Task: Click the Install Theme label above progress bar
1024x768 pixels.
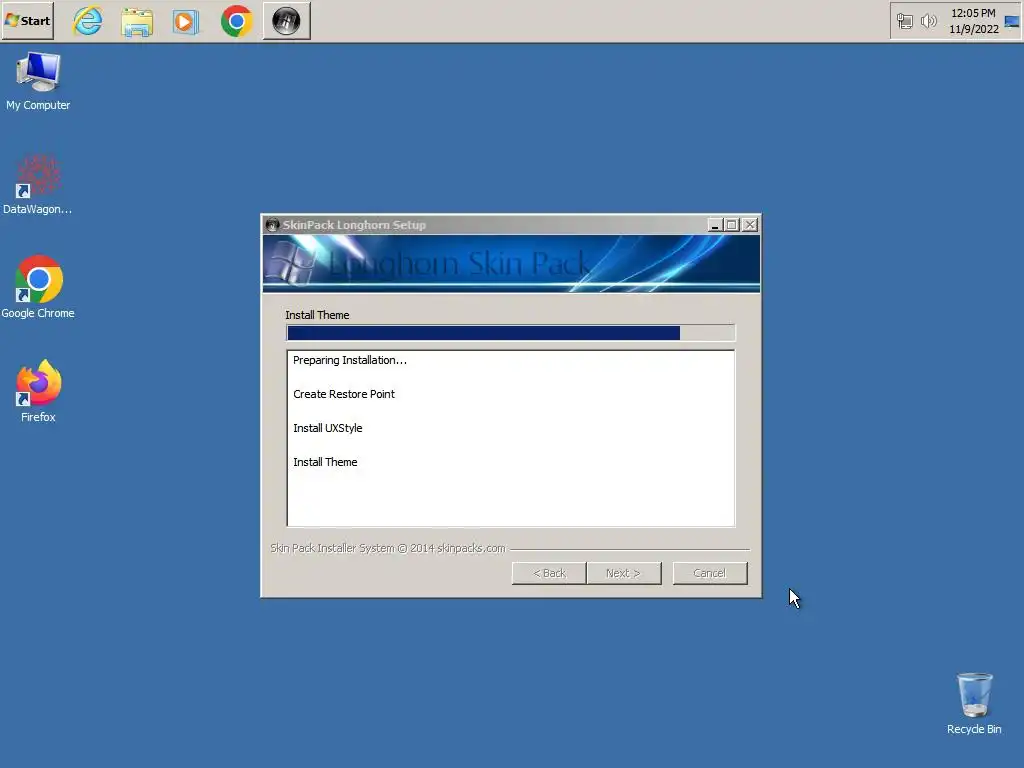Action: 317,315
